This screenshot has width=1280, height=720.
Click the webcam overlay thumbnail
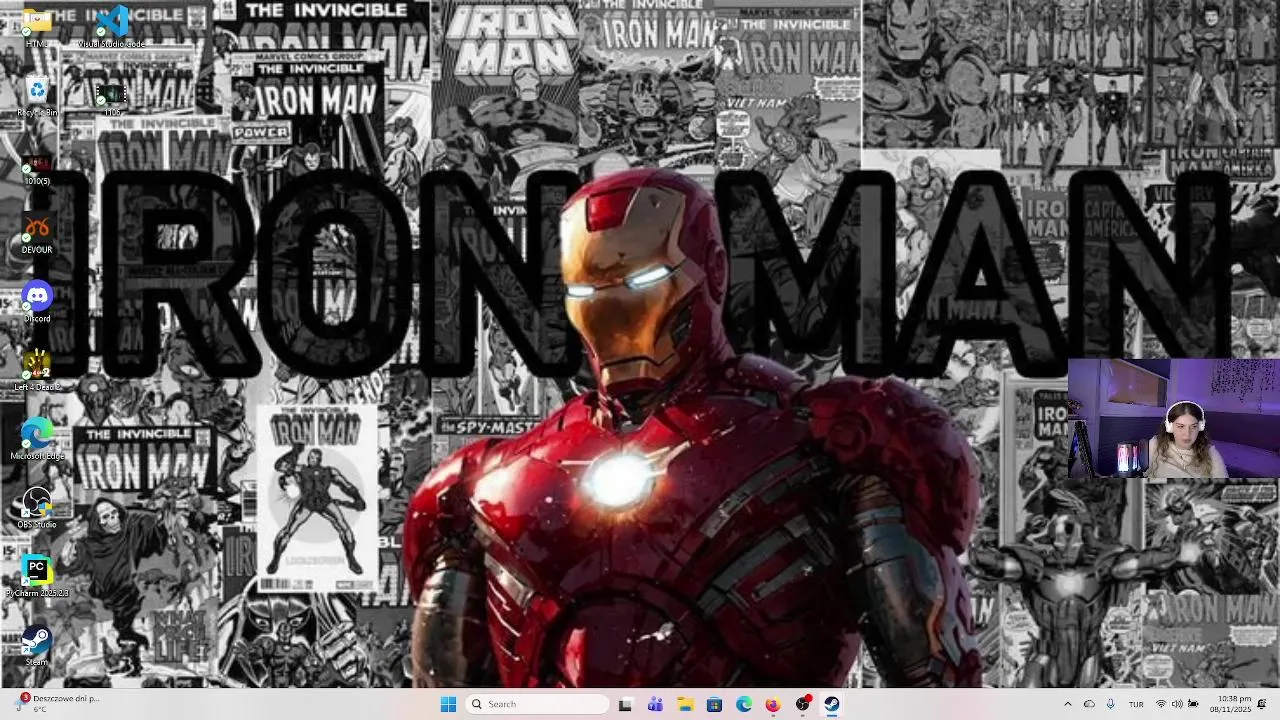click(x=1173, y=418)
